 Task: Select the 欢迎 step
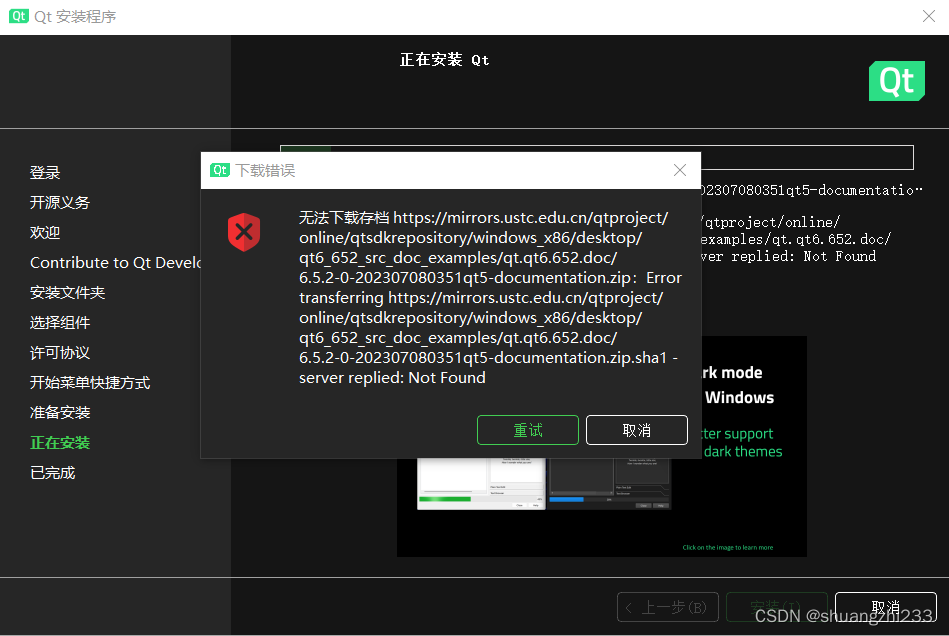pos(45,232)
